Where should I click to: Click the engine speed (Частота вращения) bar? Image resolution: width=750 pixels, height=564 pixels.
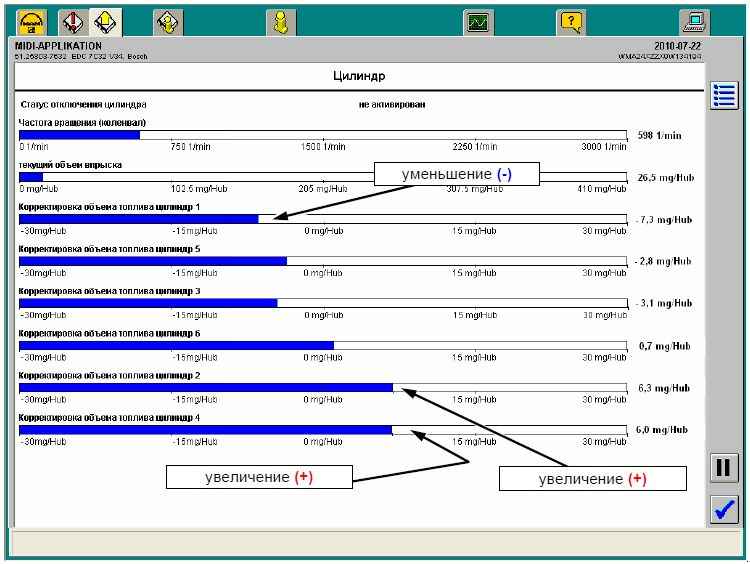pos(323,134)
